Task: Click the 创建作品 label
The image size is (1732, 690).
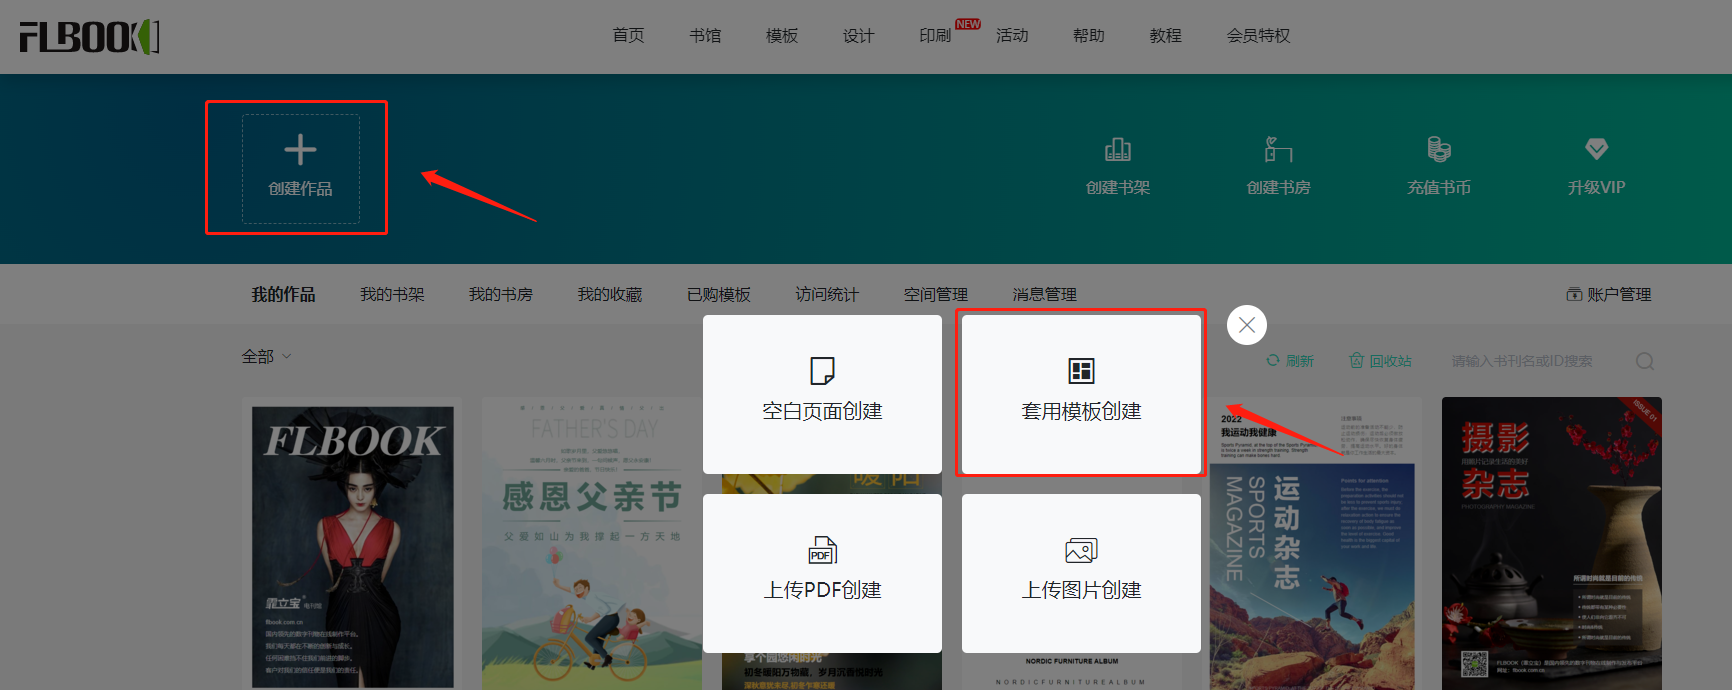Action: 300,188
